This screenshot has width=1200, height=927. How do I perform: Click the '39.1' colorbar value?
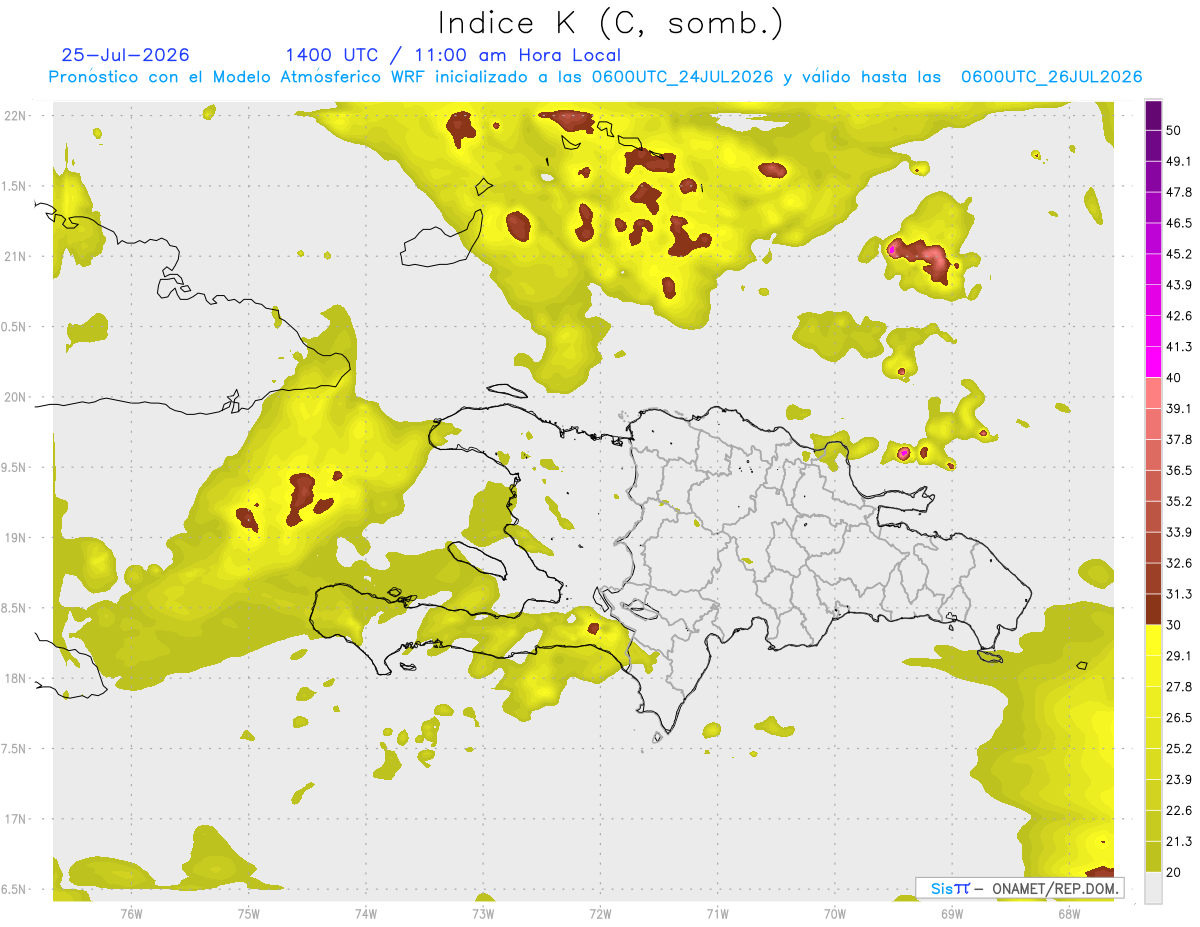tap(1179, 408)
